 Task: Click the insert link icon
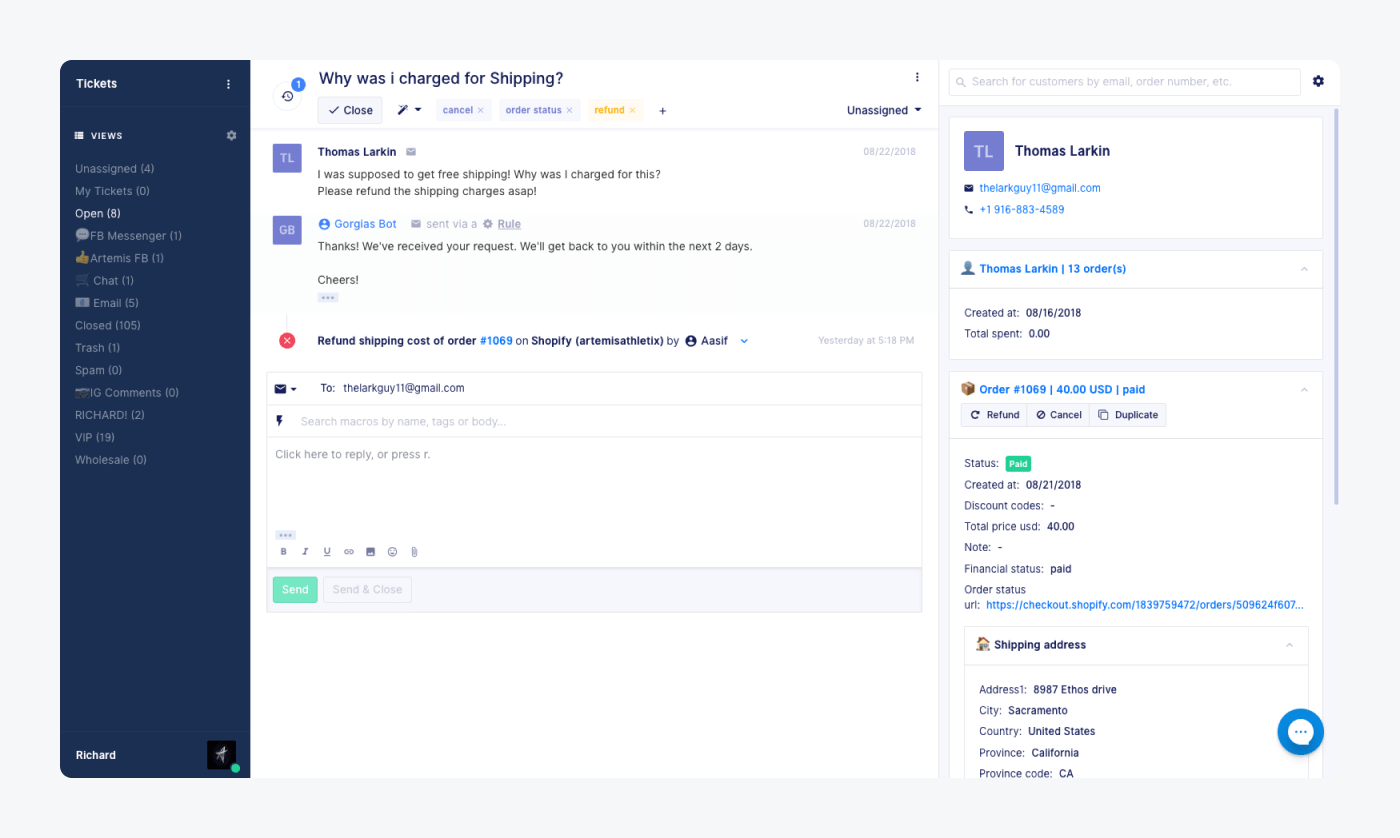pos(348,551)
